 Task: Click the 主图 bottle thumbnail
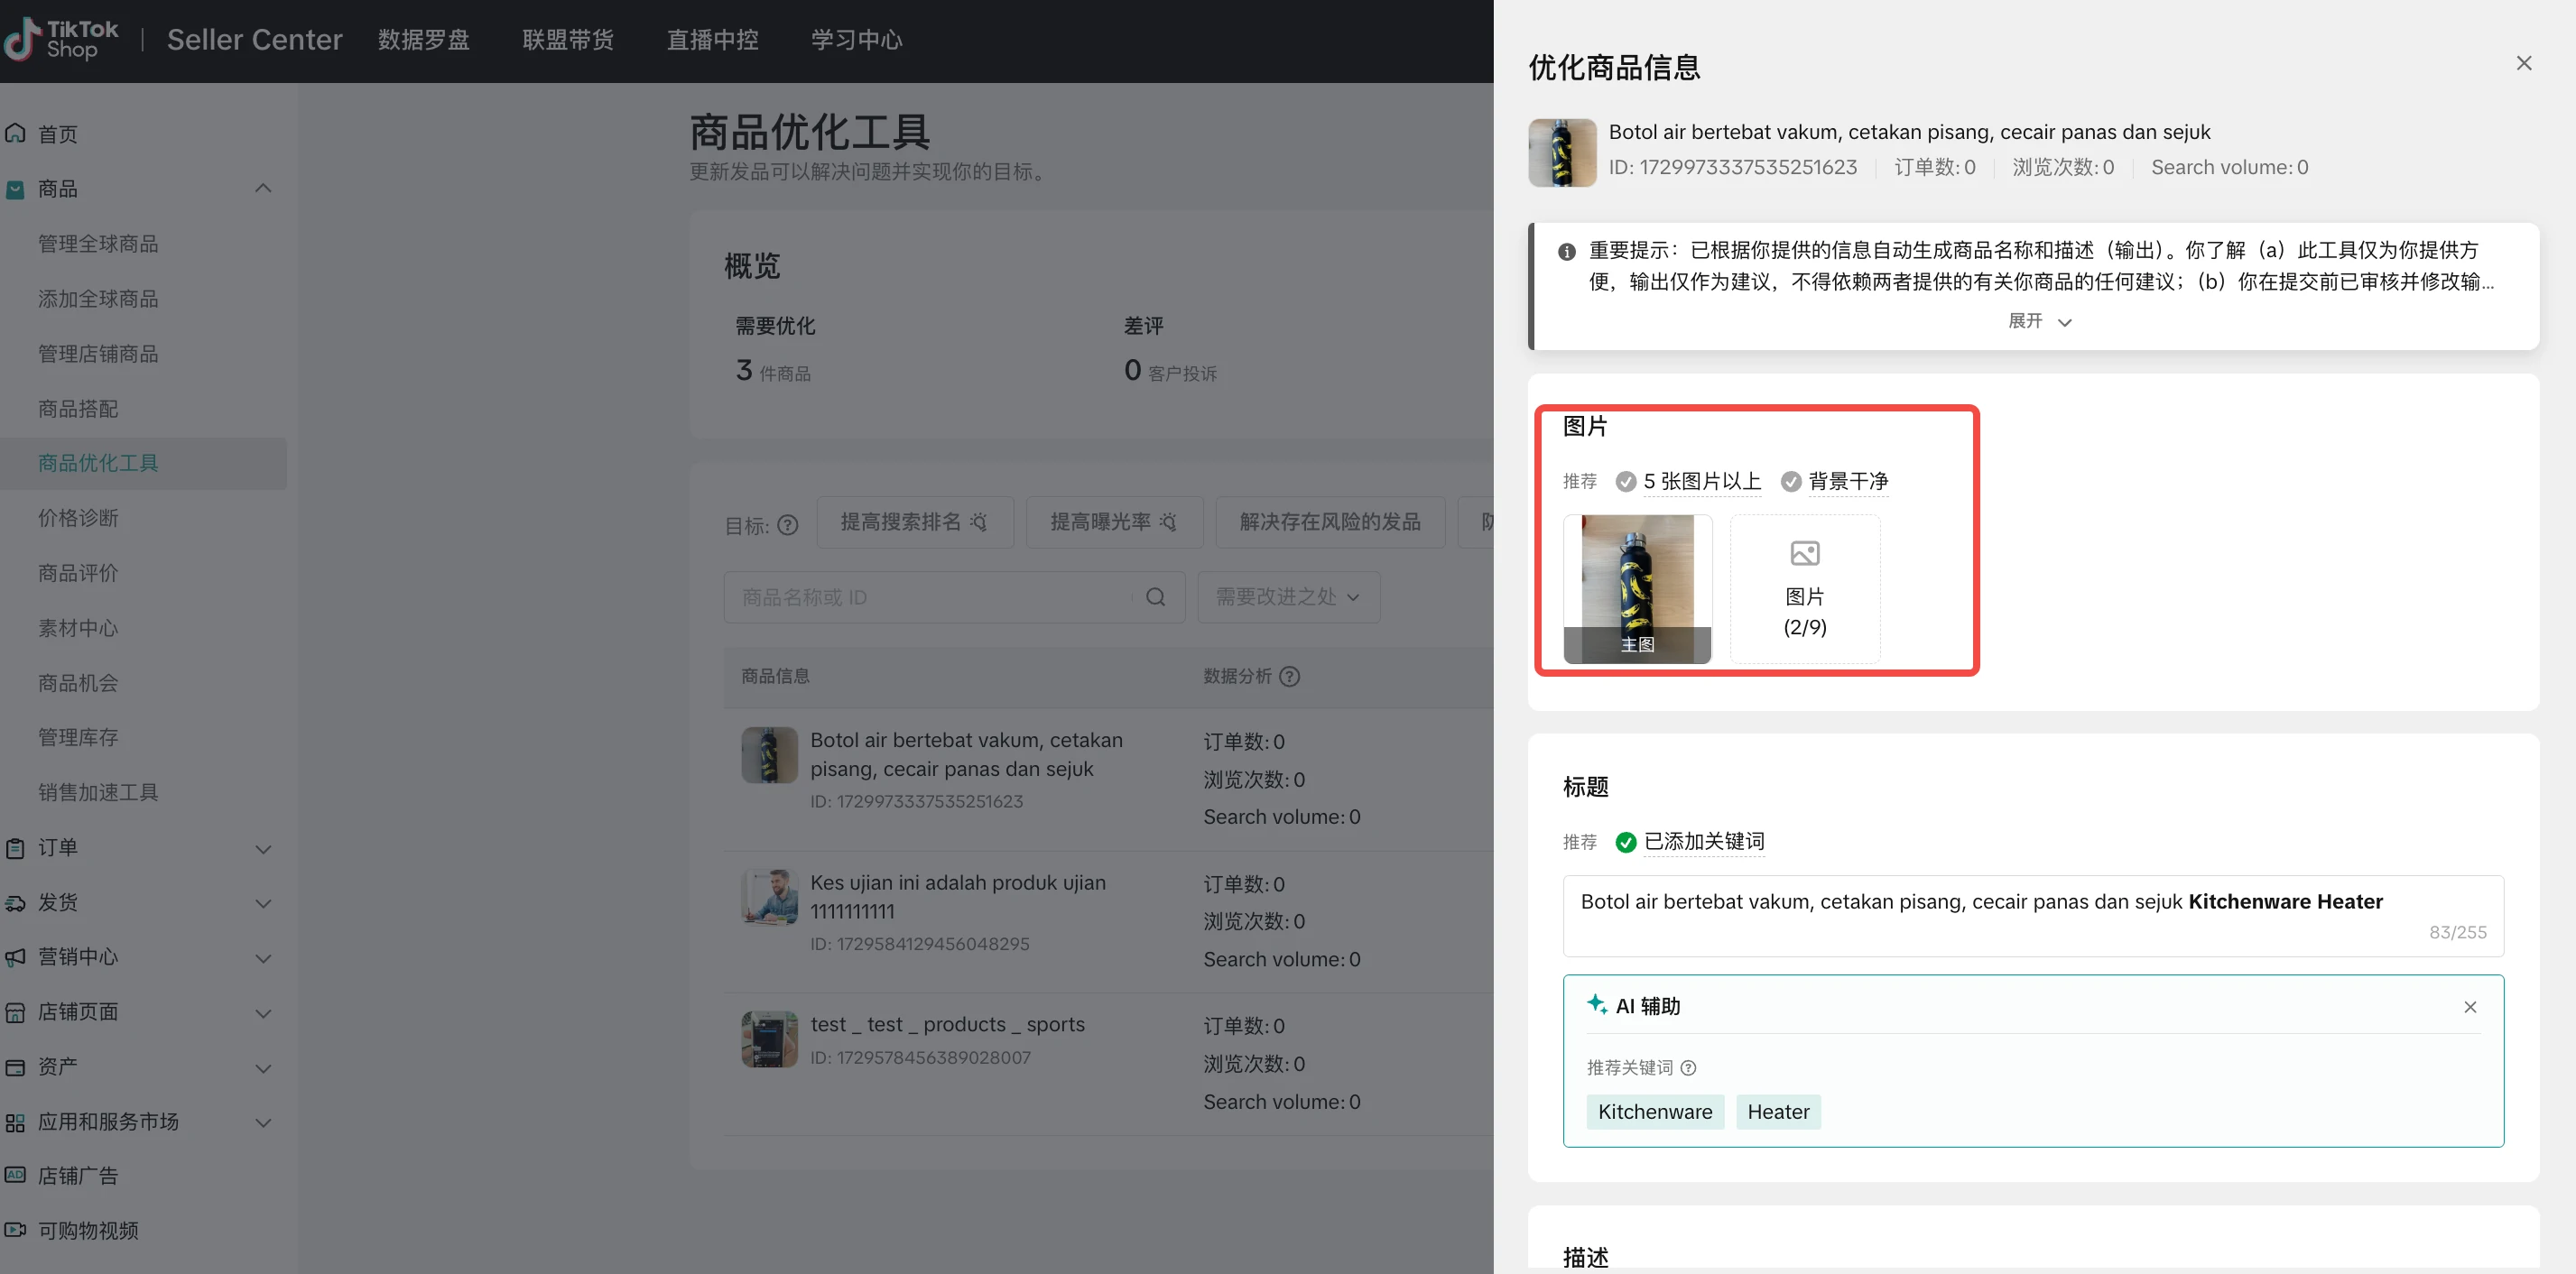[x=1637, y=588]
